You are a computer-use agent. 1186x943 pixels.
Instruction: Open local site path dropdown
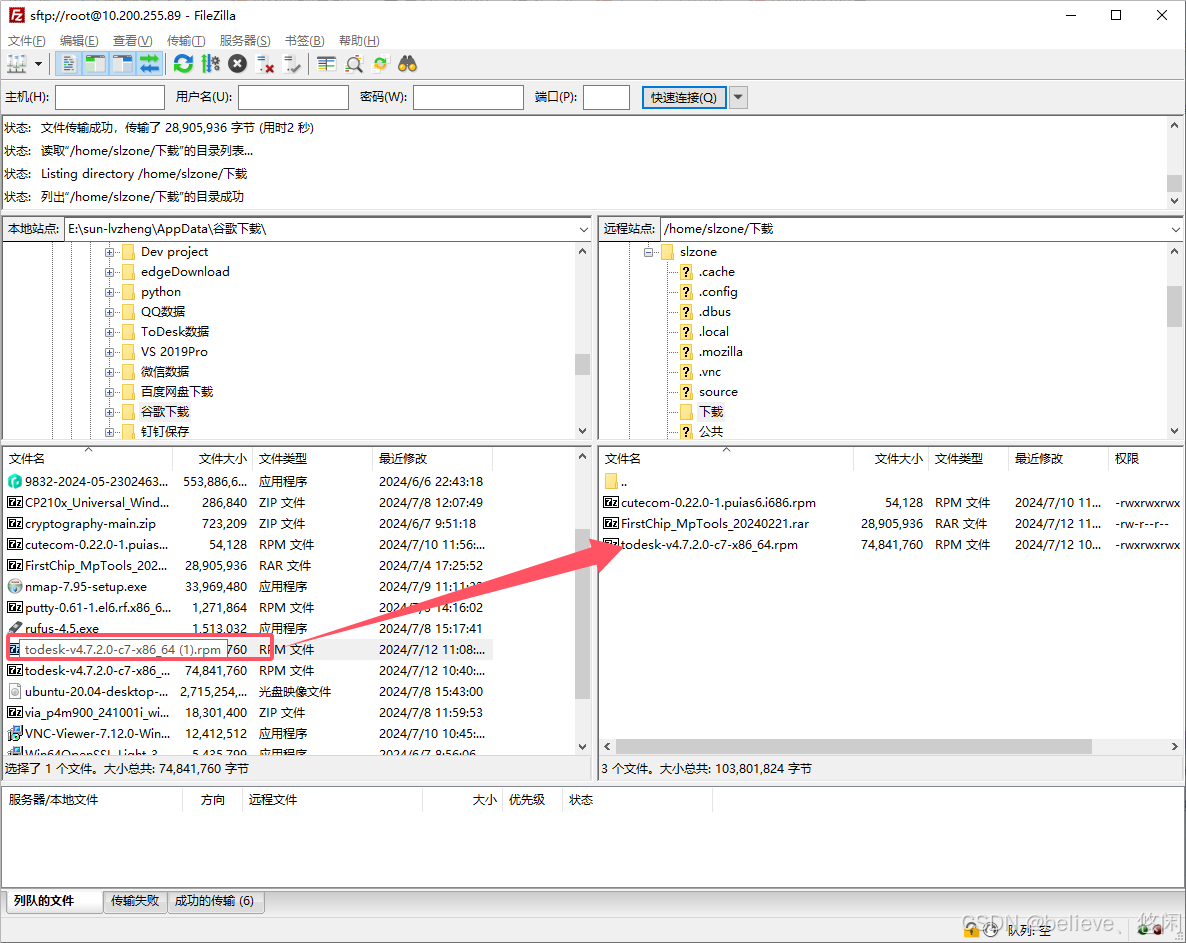click(x=583, y=229)
